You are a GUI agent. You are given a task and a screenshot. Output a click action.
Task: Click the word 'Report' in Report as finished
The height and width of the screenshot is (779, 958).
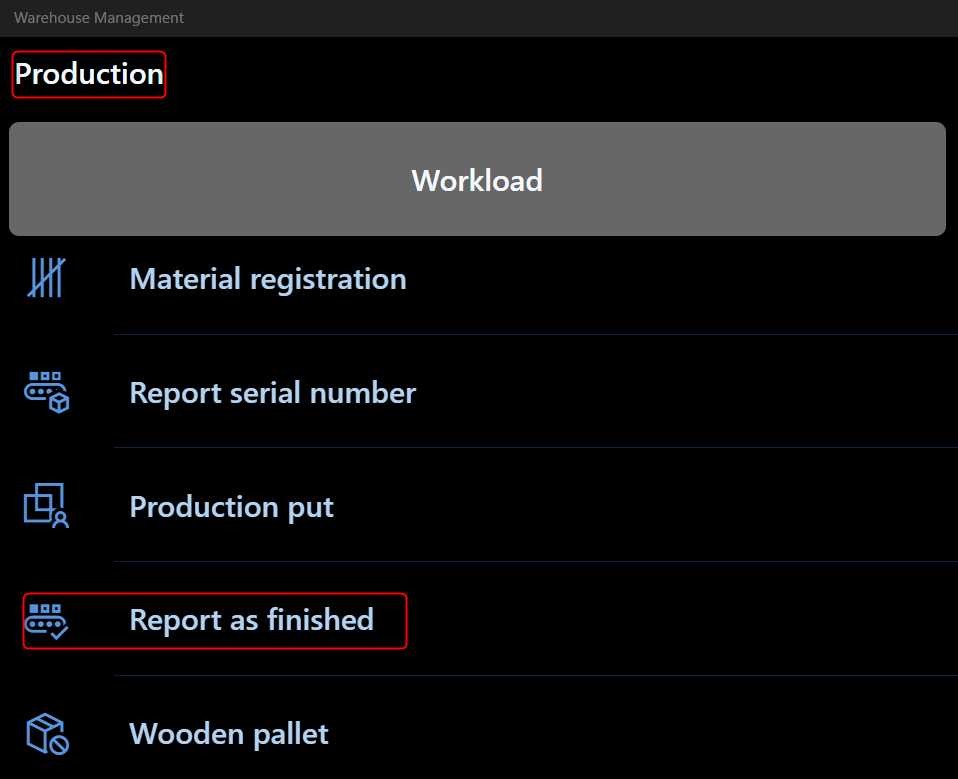click(176, 620)
